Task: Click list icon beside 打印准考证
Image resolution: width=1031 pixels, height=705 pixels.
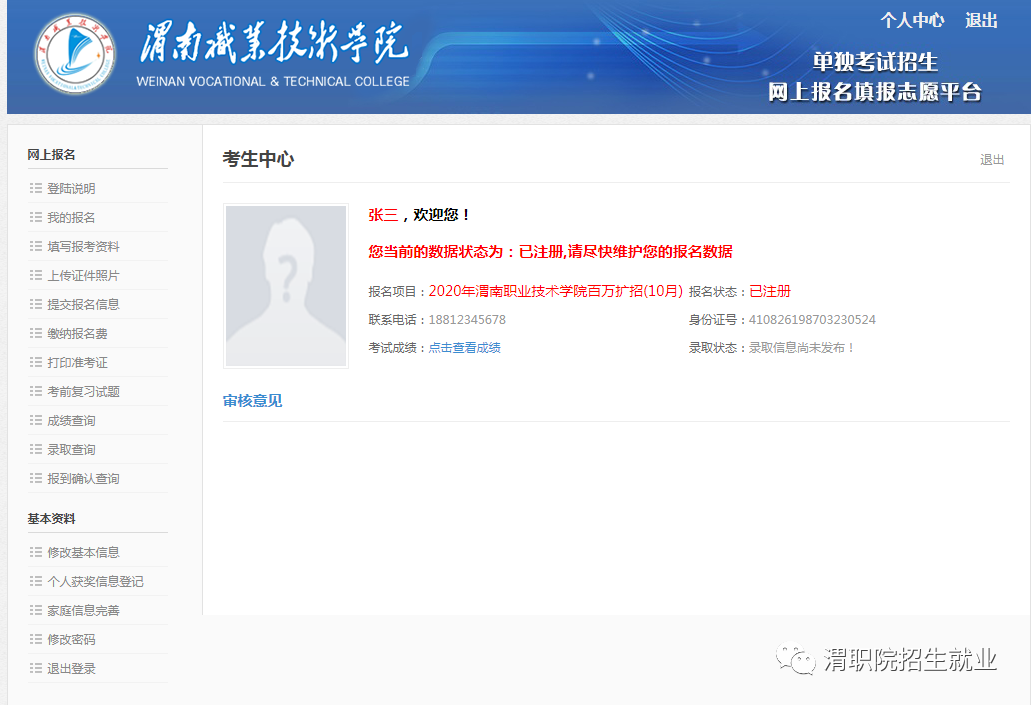Action: click(x=36, y=362)
